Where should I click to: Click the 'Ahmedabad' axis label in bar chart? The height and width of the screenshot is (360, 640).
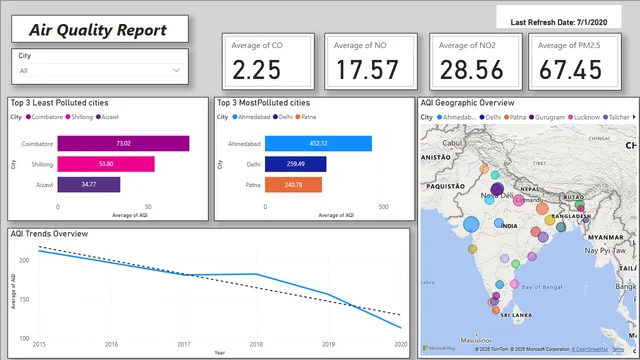(244, 144)
